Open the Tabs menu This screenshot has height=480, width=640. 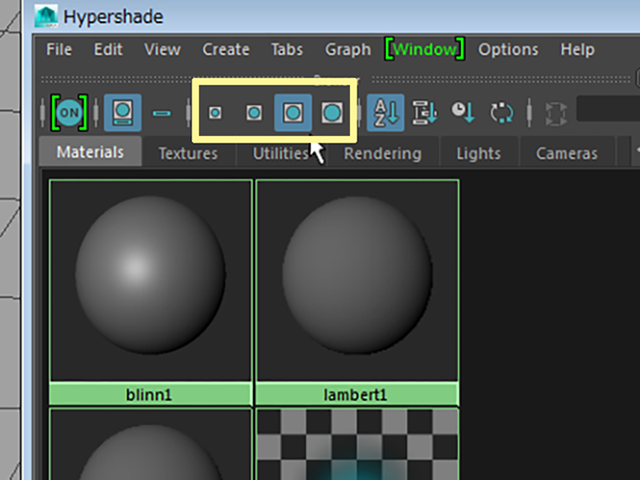287,50
